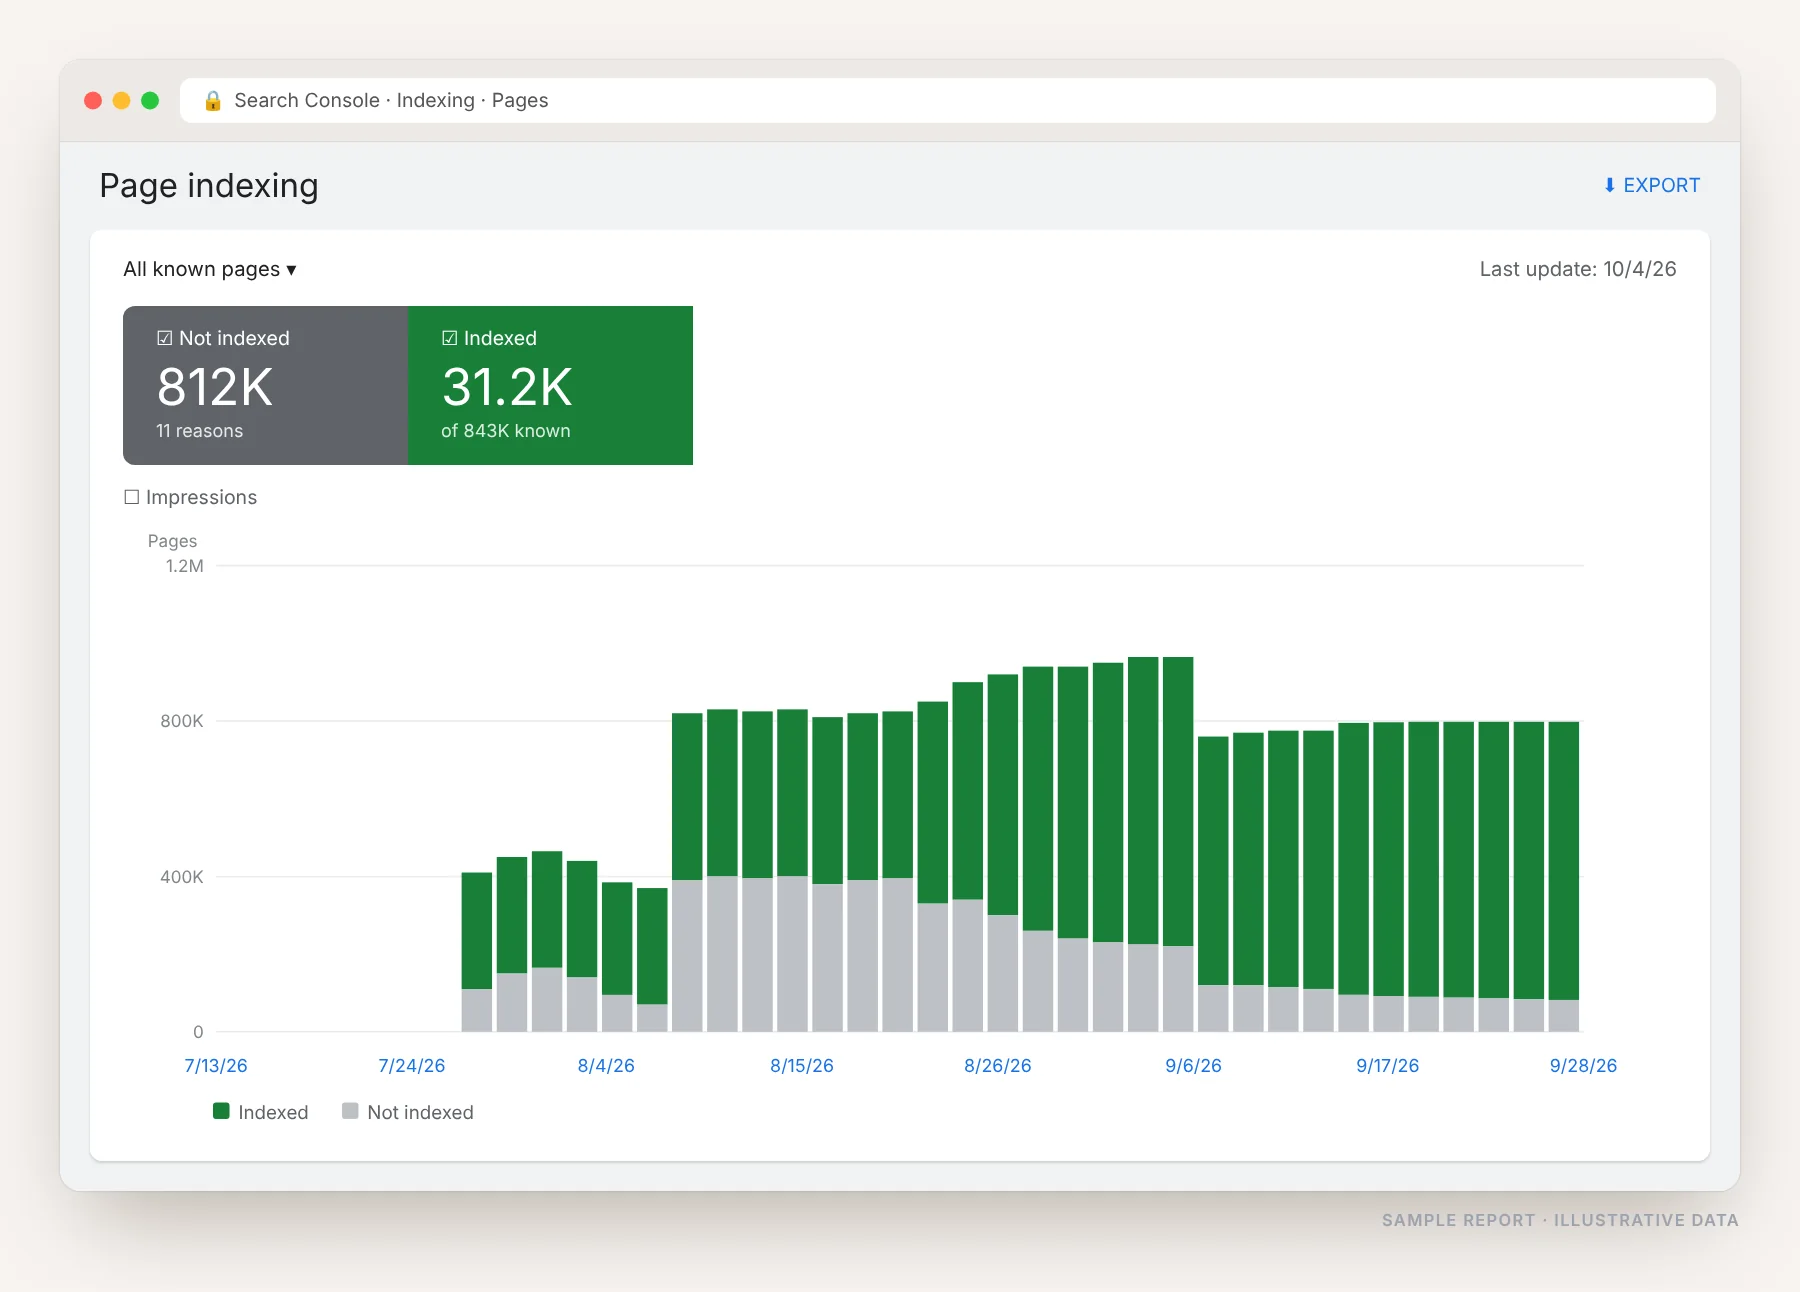1800x1292 pixels.
Task: Click the 9/17/26 date axis label
Action: point(1388,1065)
